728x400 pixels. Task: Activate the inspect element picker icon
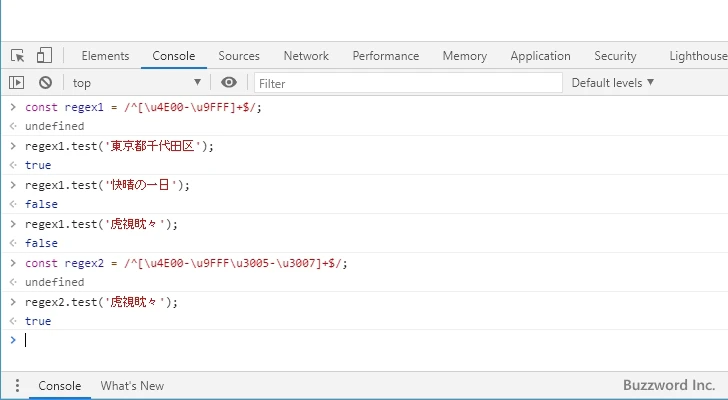point(18,56)
